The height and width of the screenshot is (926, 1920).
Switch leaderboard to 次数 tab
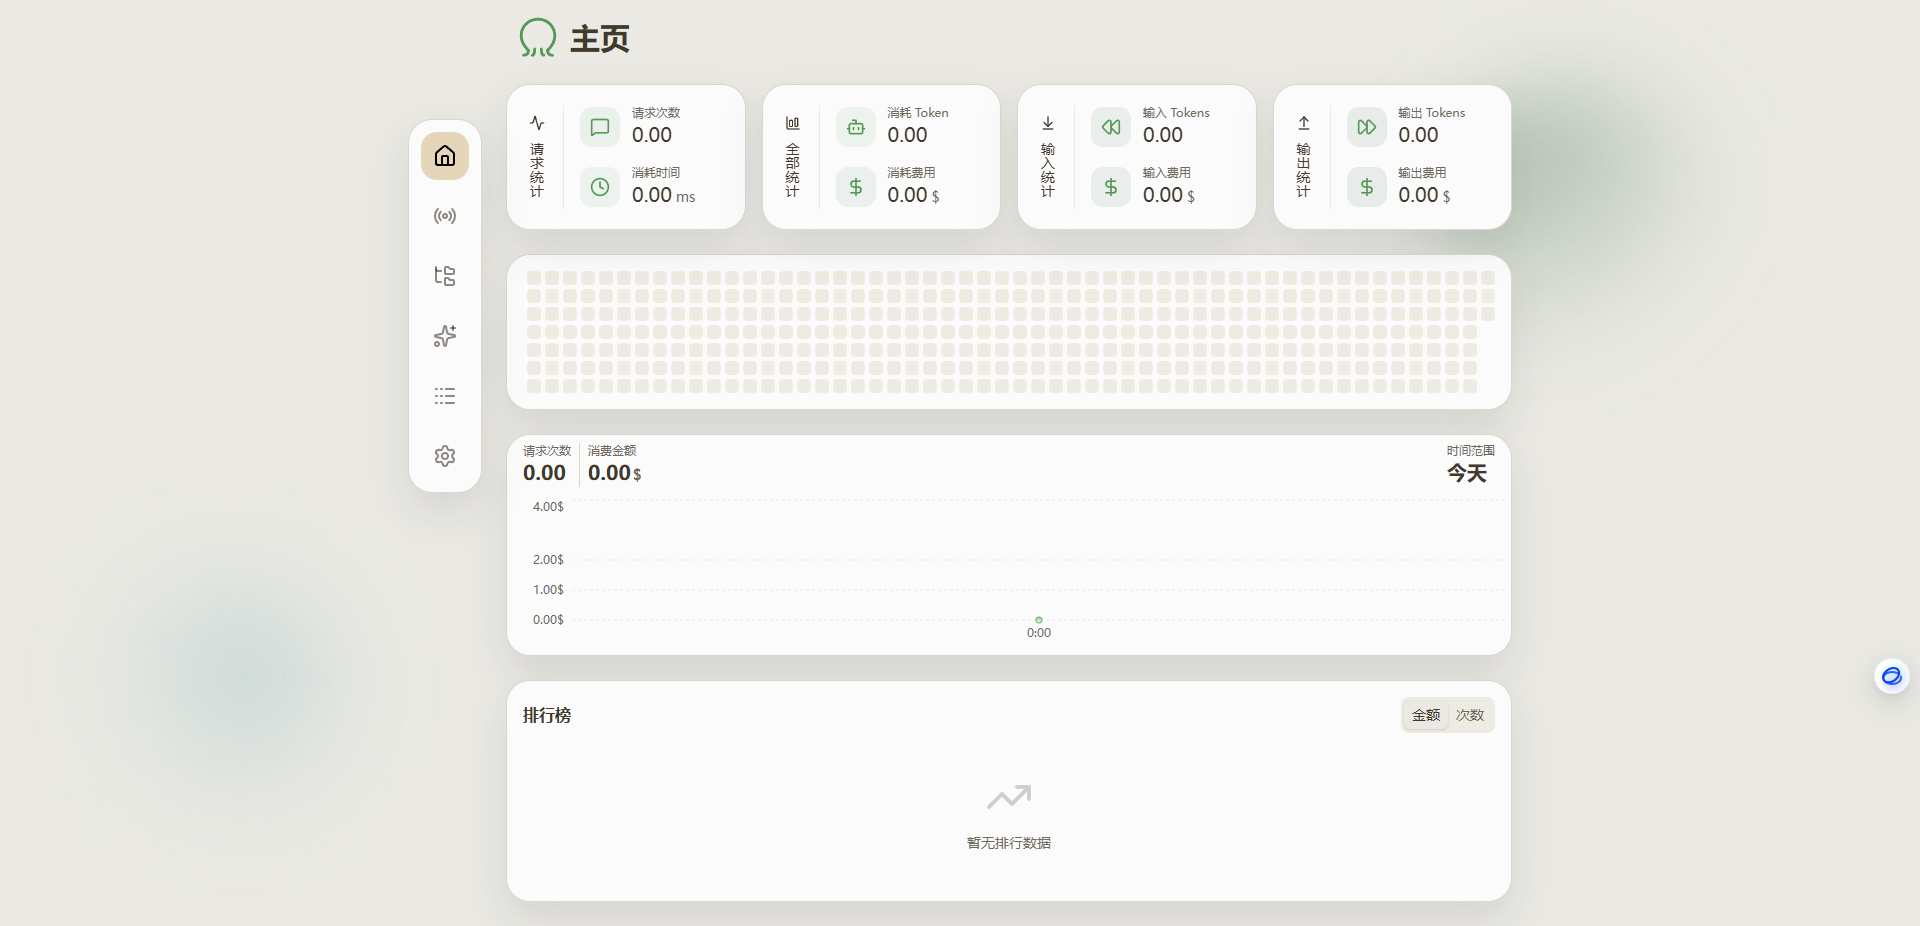[1470, 715]
